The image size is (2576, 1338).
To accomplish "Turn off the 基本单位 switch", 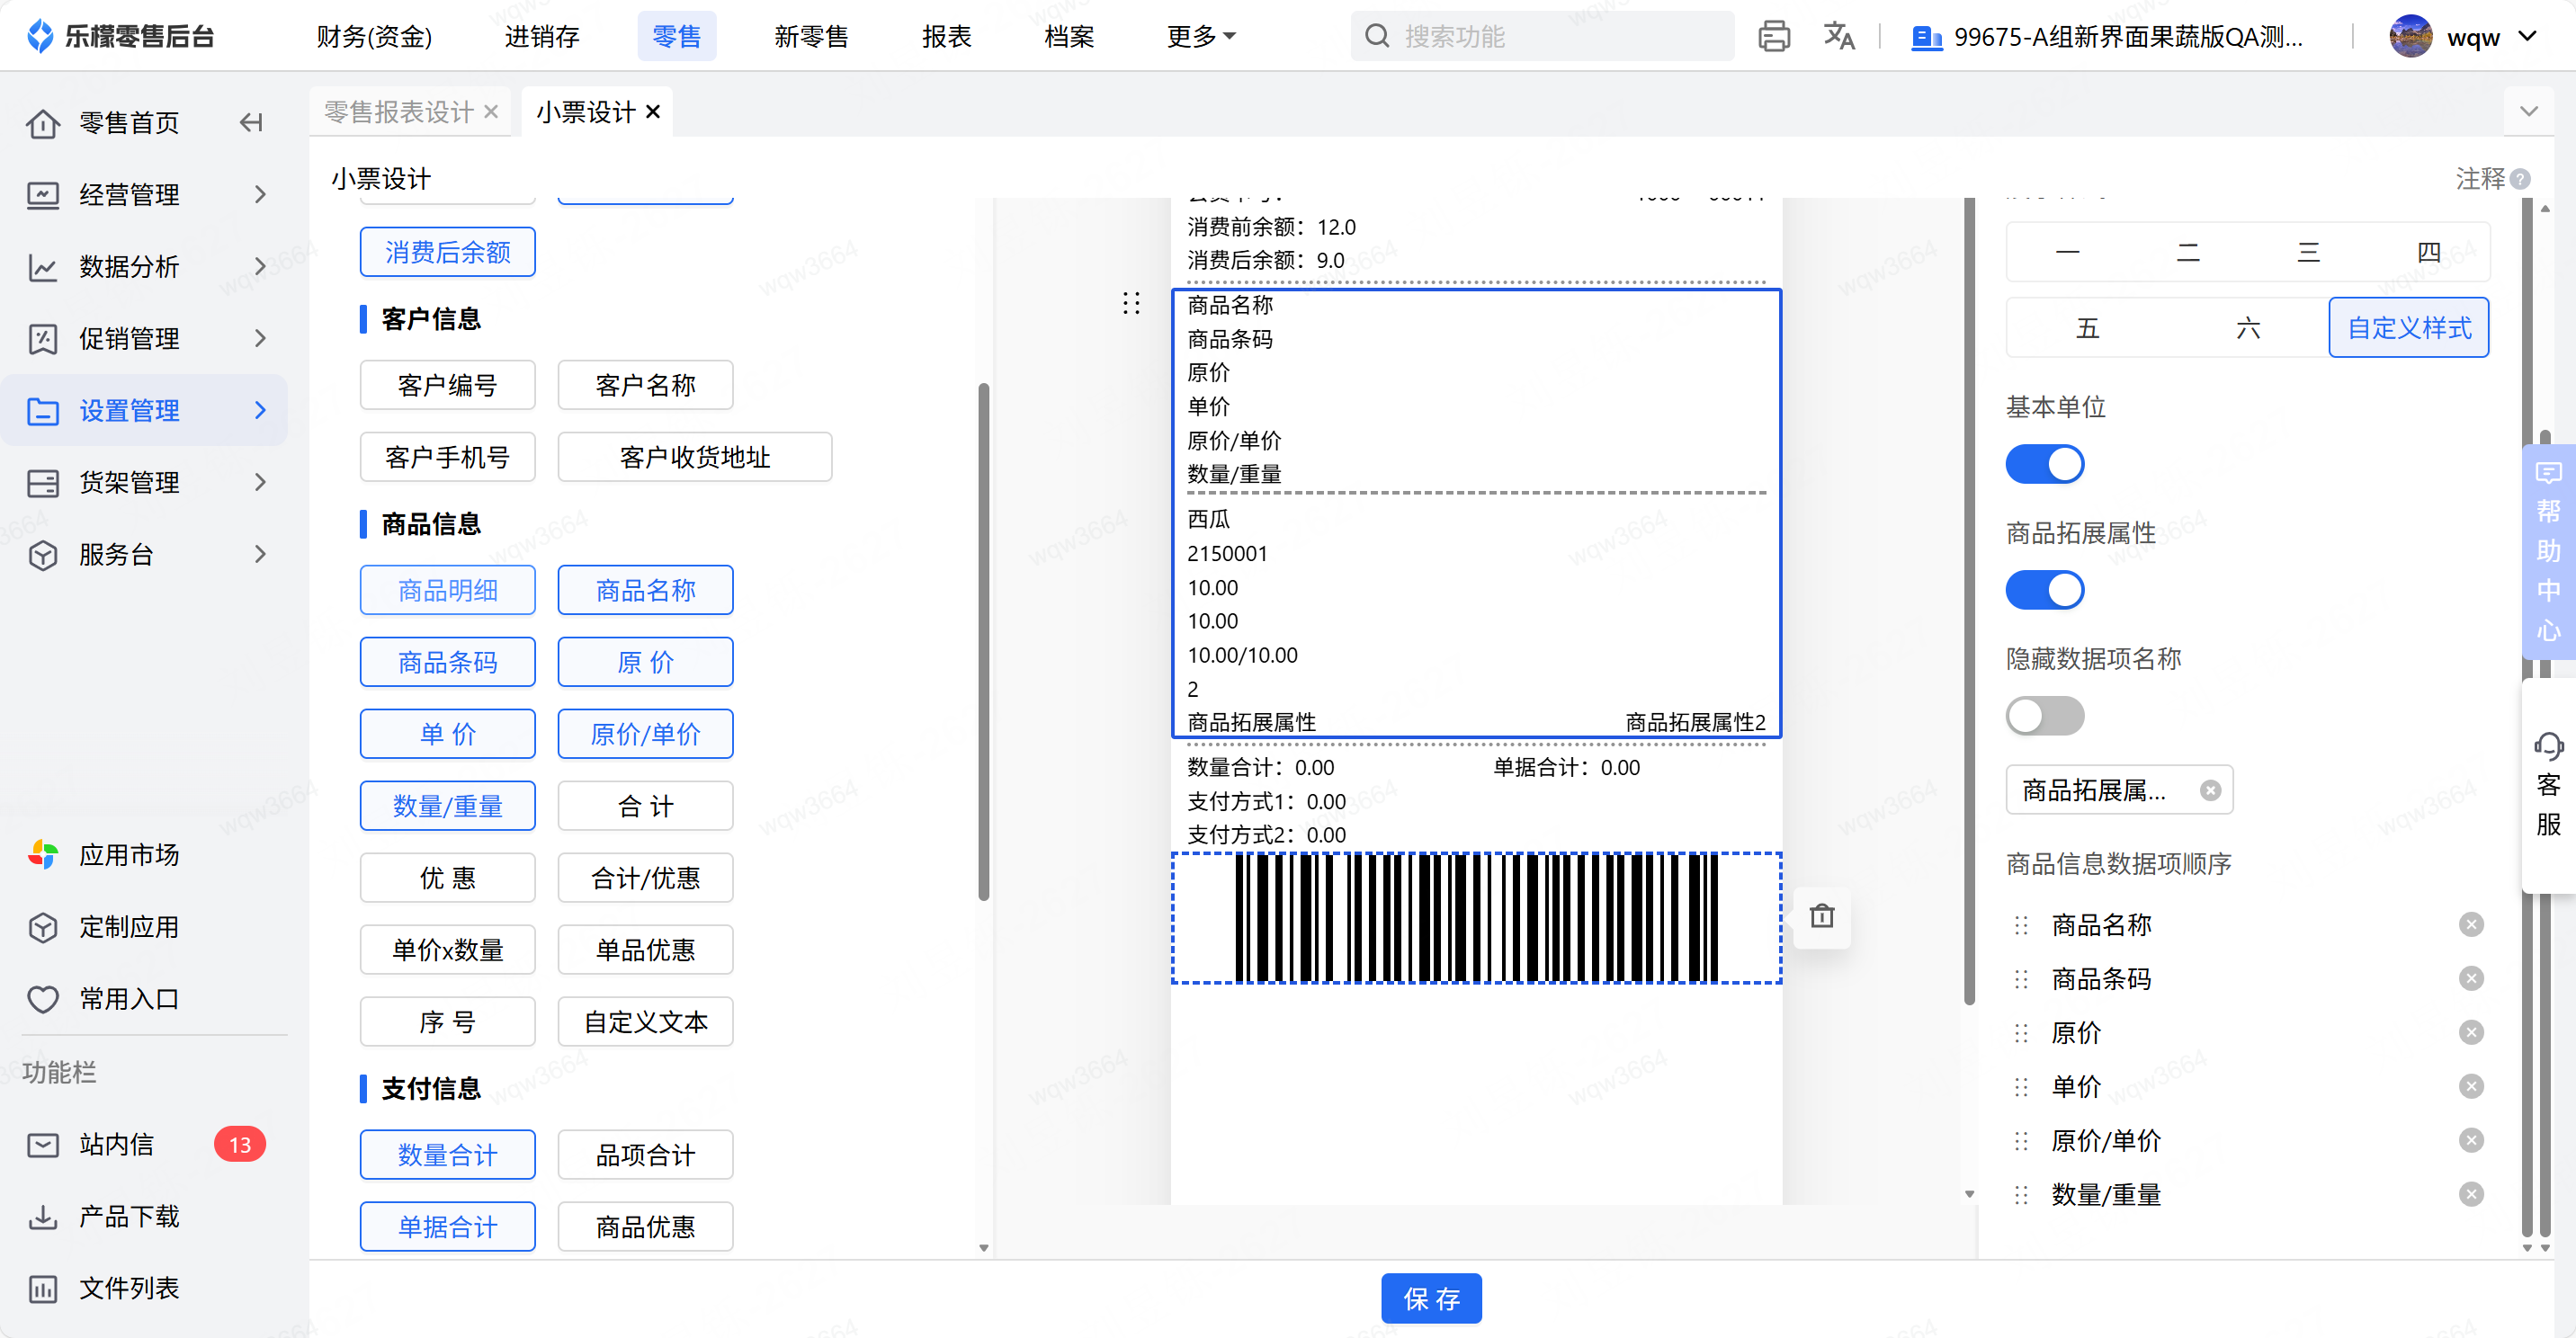I will pyautogui.click(x=2044, y=464).
